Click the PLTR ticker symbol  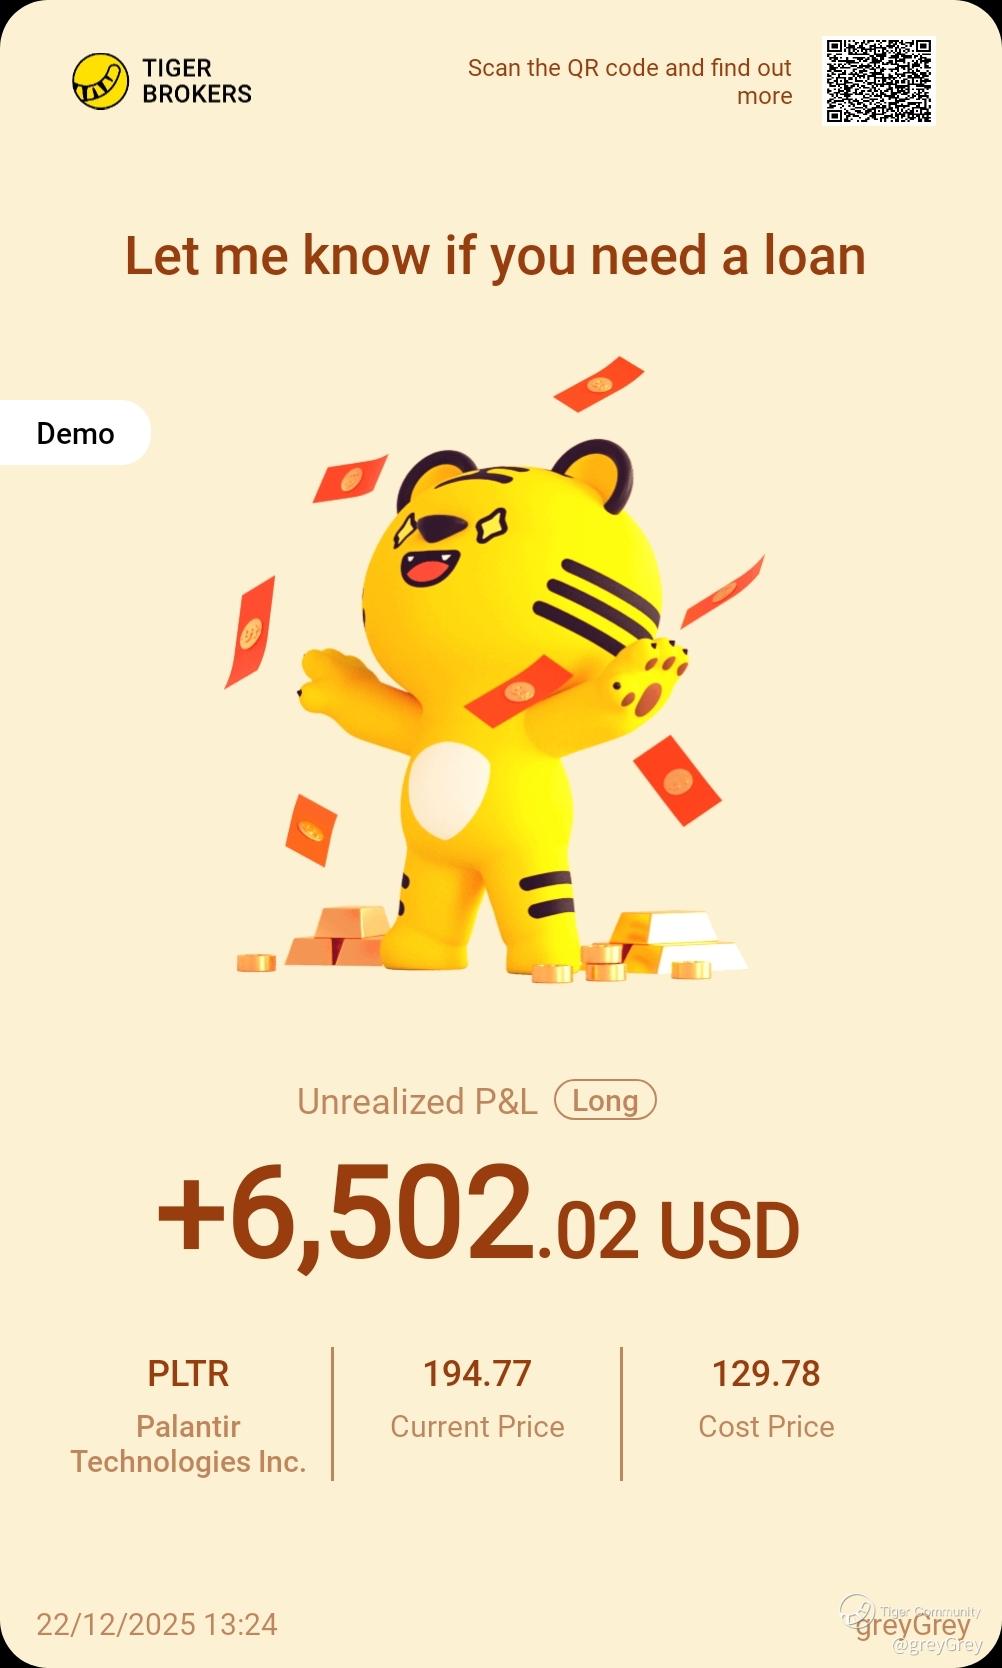188,1374
